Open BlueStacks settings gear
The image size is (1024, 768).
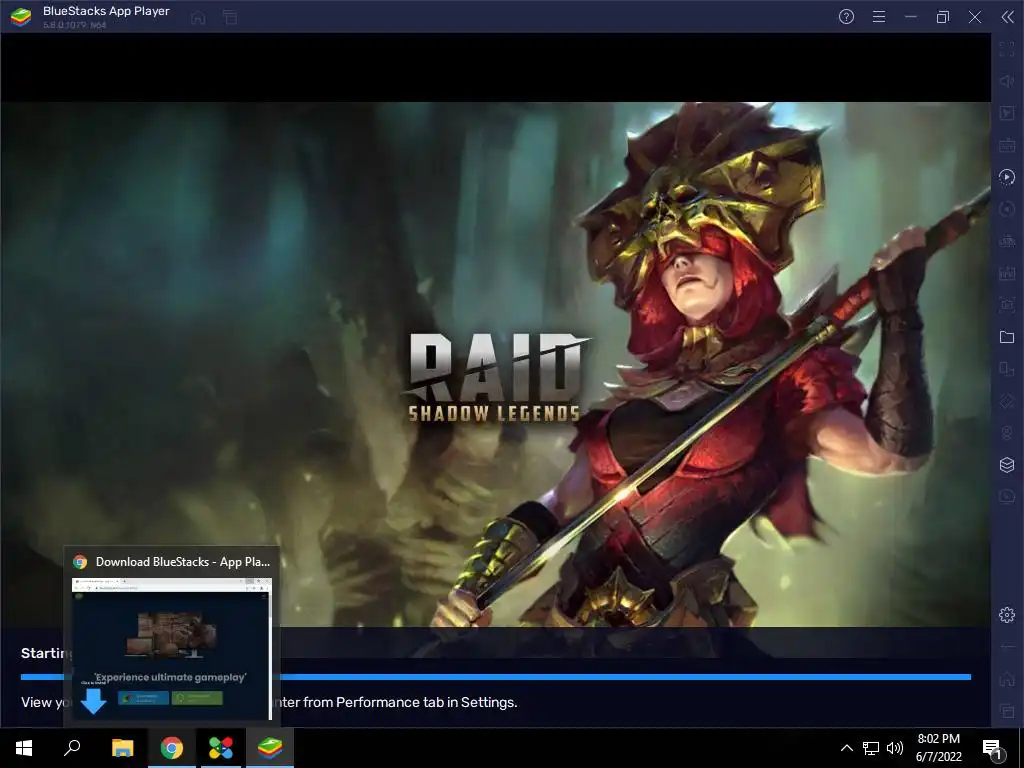click(x=1007, y=615)
